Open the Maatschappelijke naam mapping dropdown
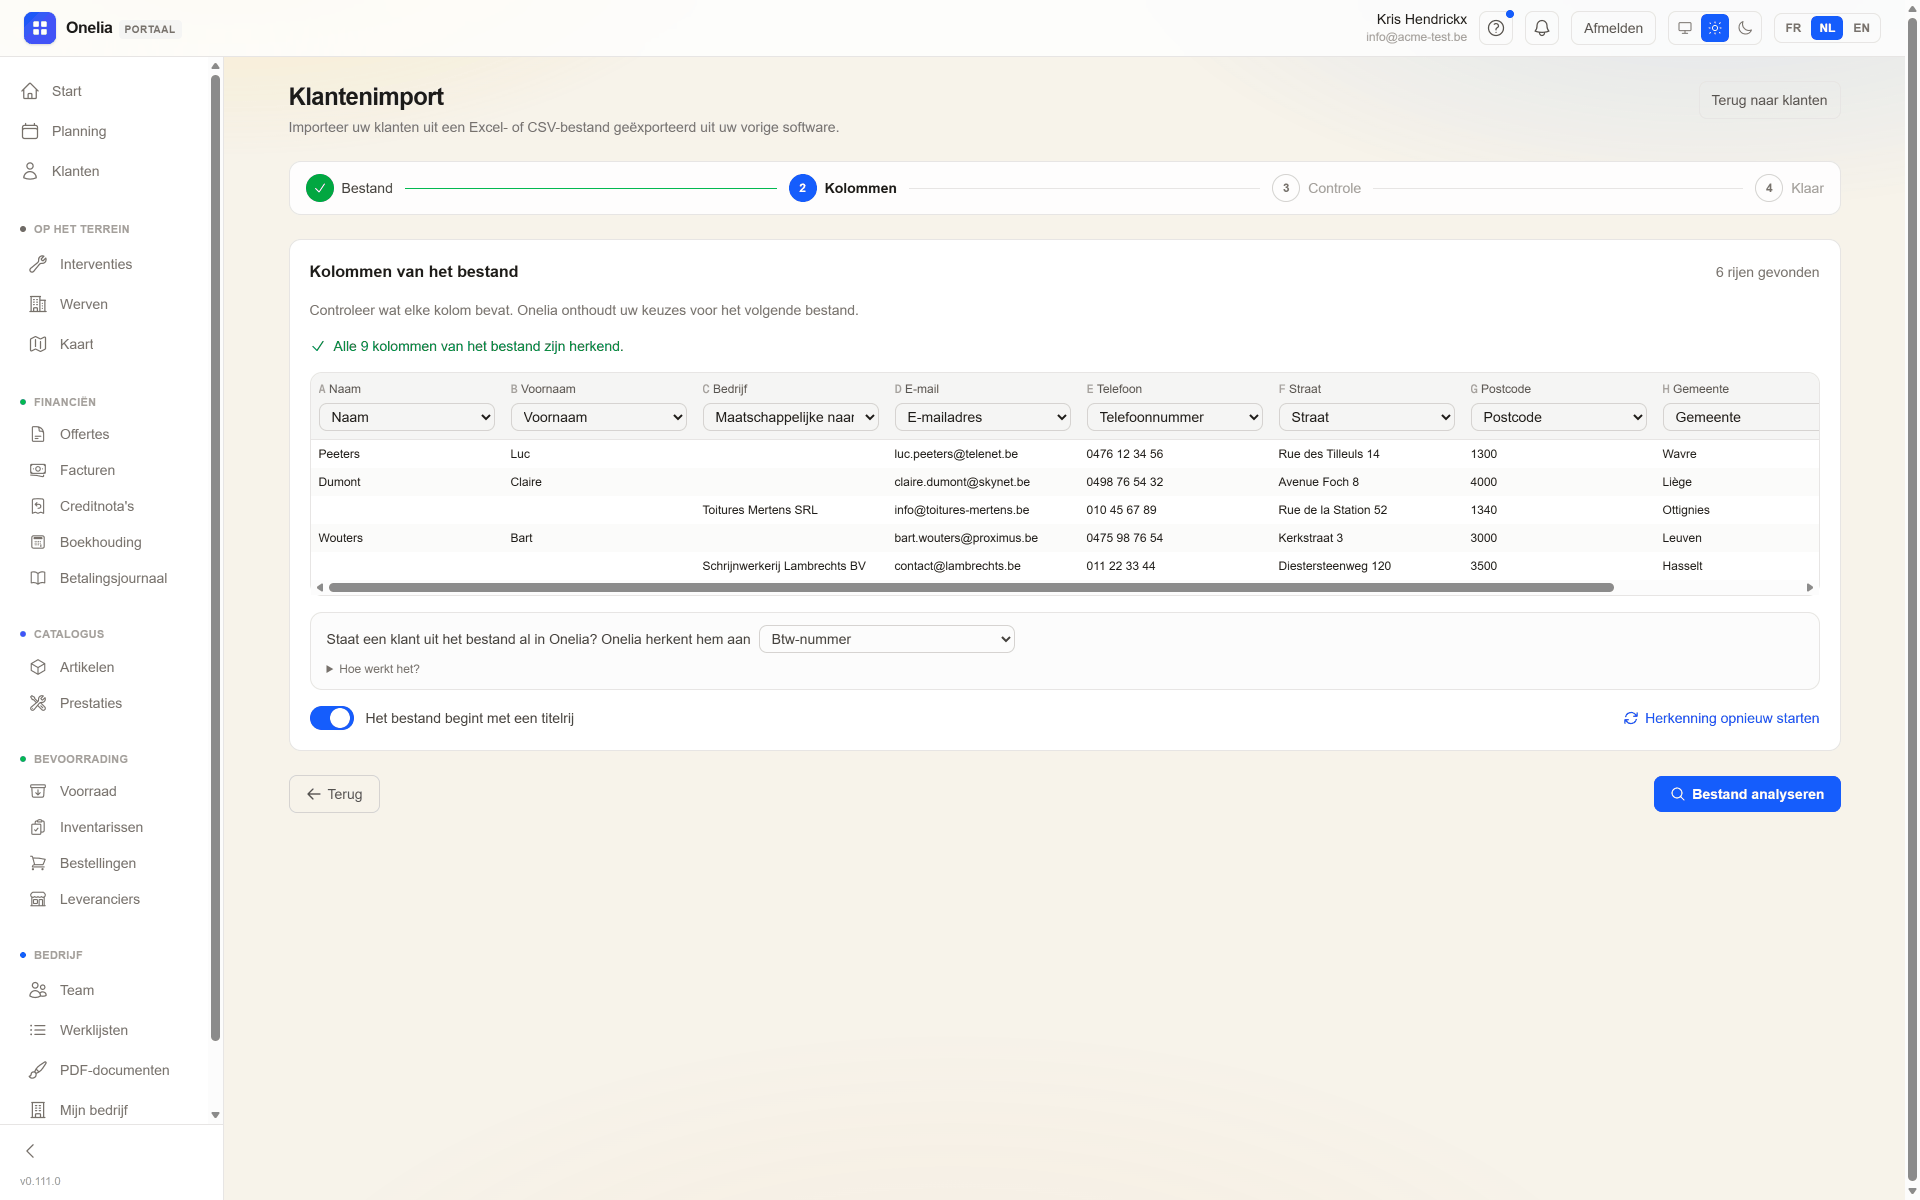This screenshot has width=1920, height=1200. click(x=790, y=417)
